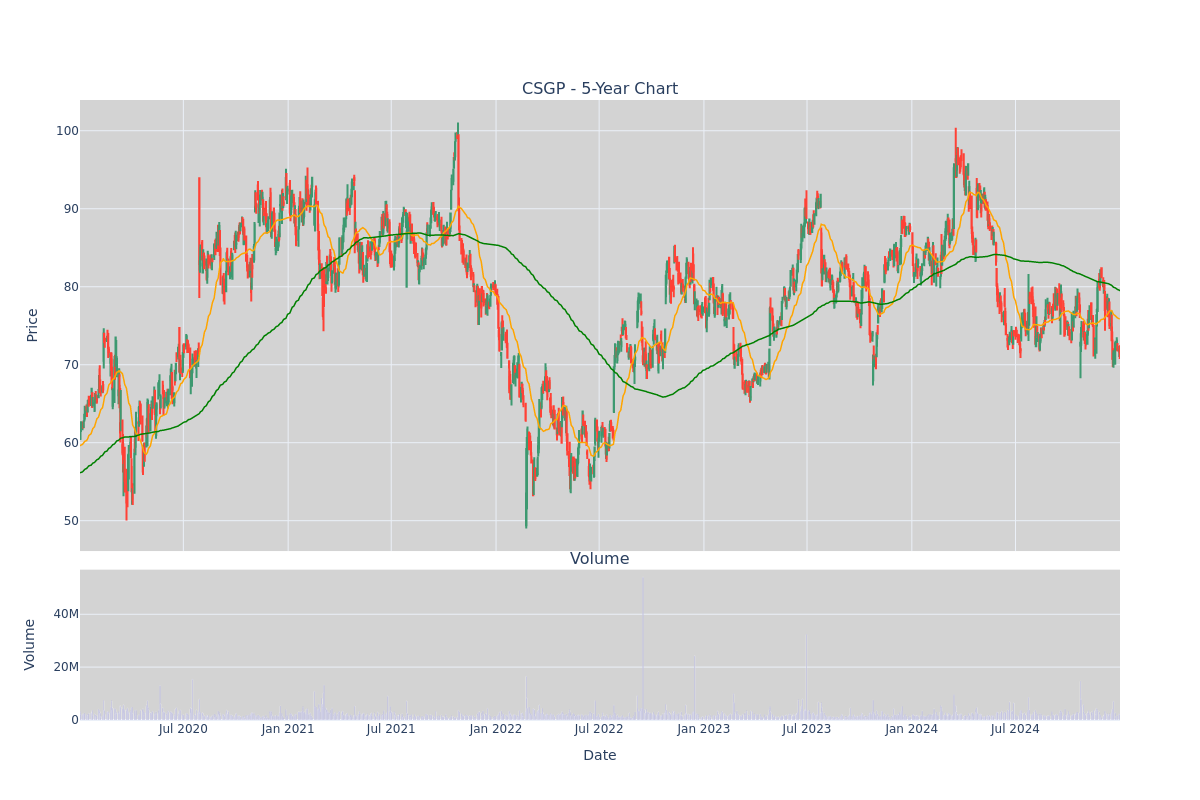
Task: Click the 70 price tick label
Action: coord(71,365)
